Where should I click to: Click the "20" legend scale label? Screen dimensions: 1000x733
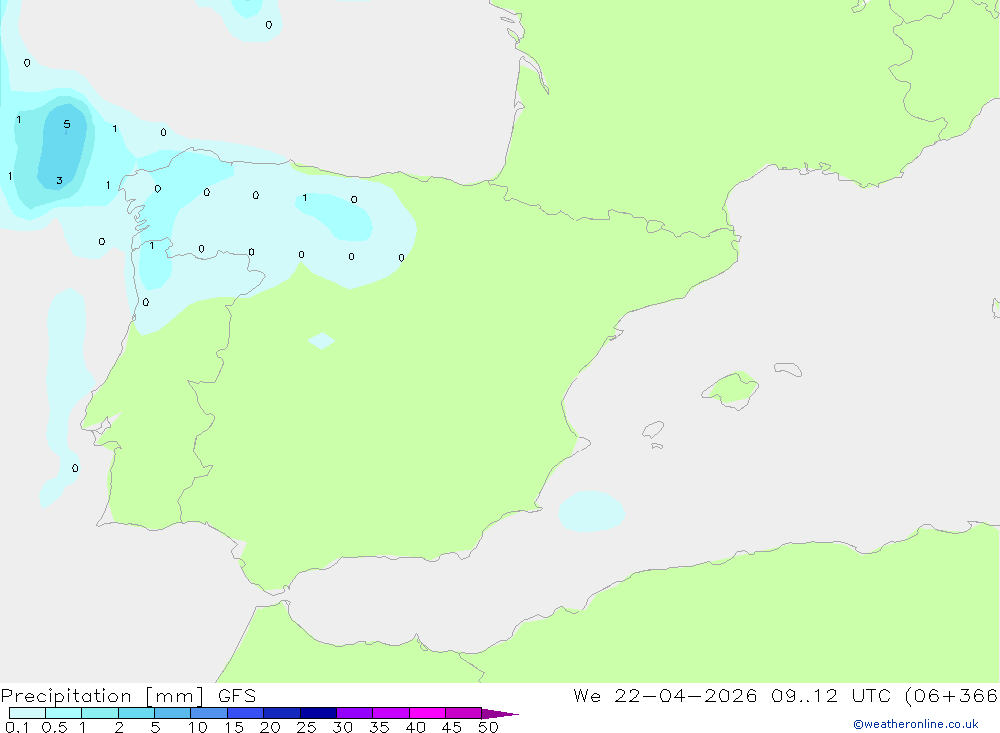(x=270, y=727)
